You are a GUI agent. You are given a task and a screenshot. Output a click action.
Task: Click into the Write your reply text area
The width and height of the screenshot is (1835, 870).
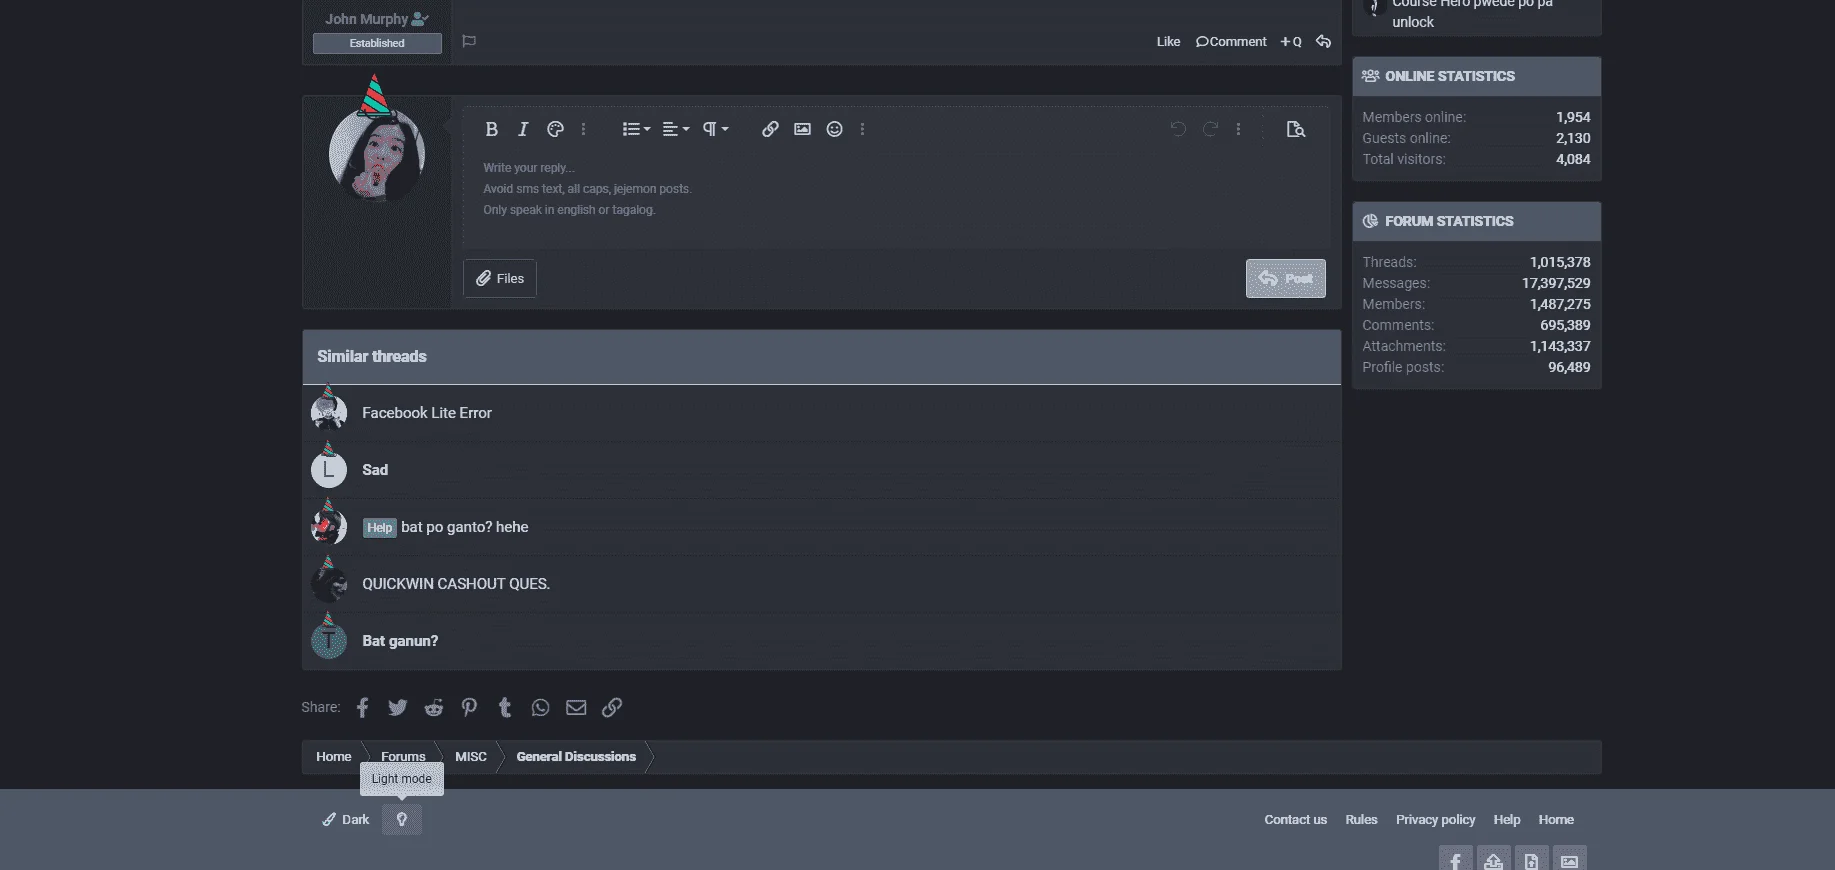[x=895, y=198]
